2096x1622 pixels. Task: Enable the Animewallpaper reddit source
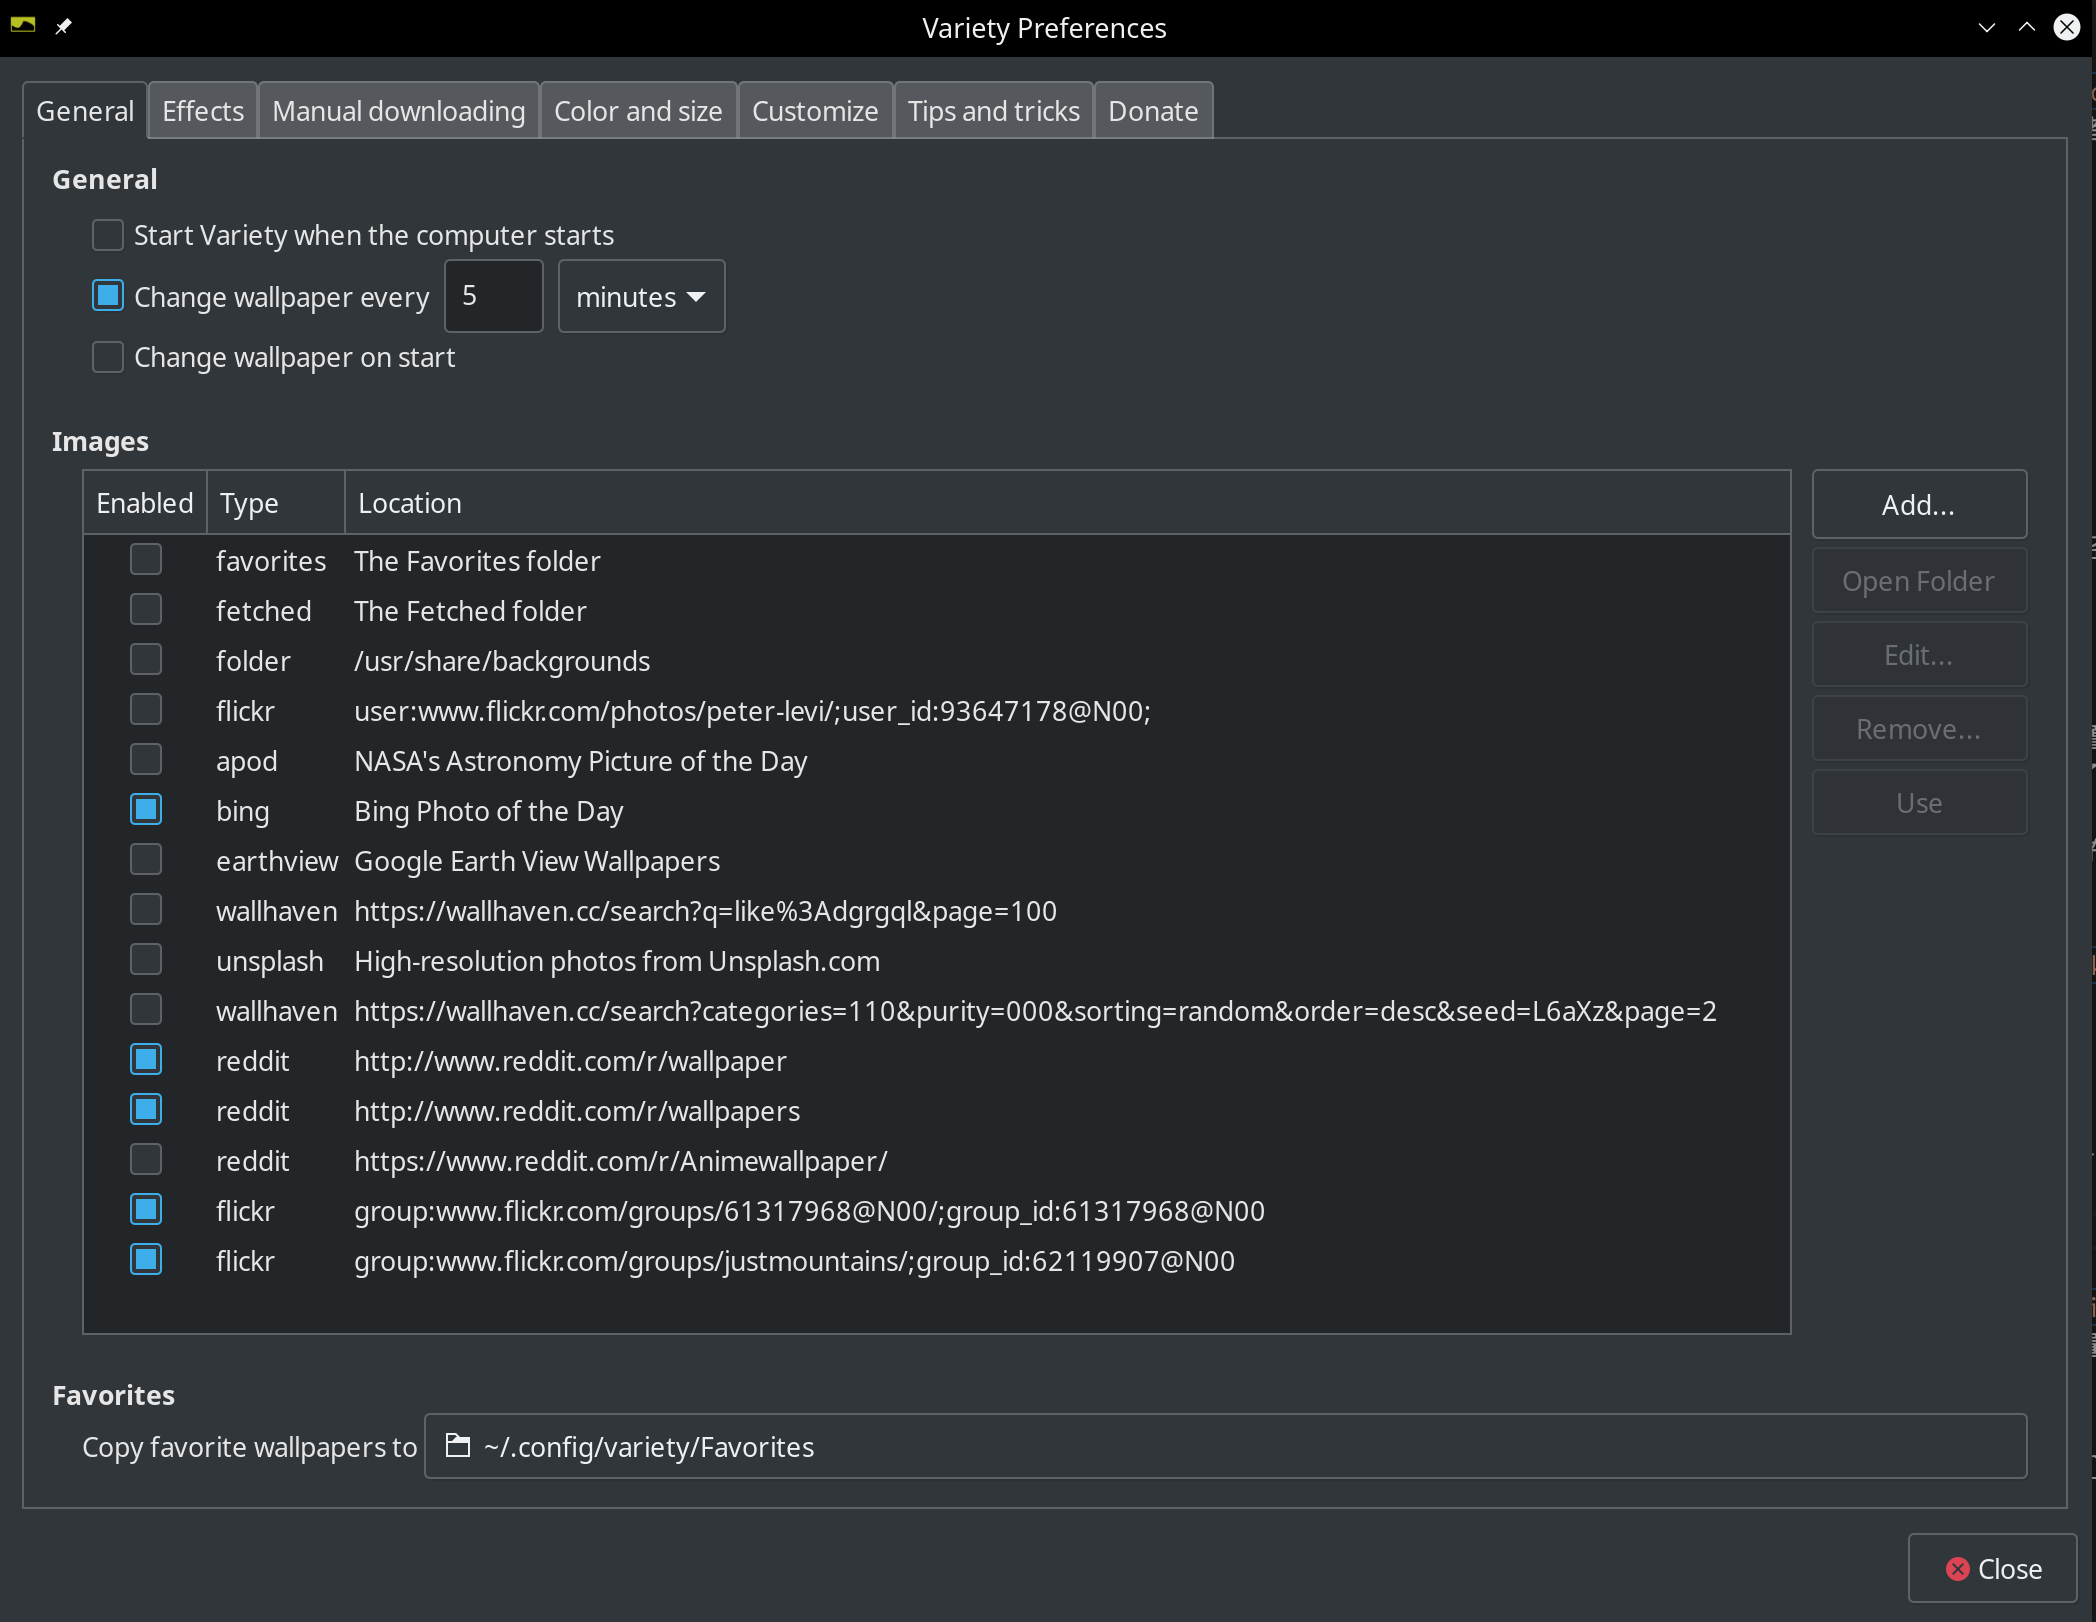(x=146, y=1160)
